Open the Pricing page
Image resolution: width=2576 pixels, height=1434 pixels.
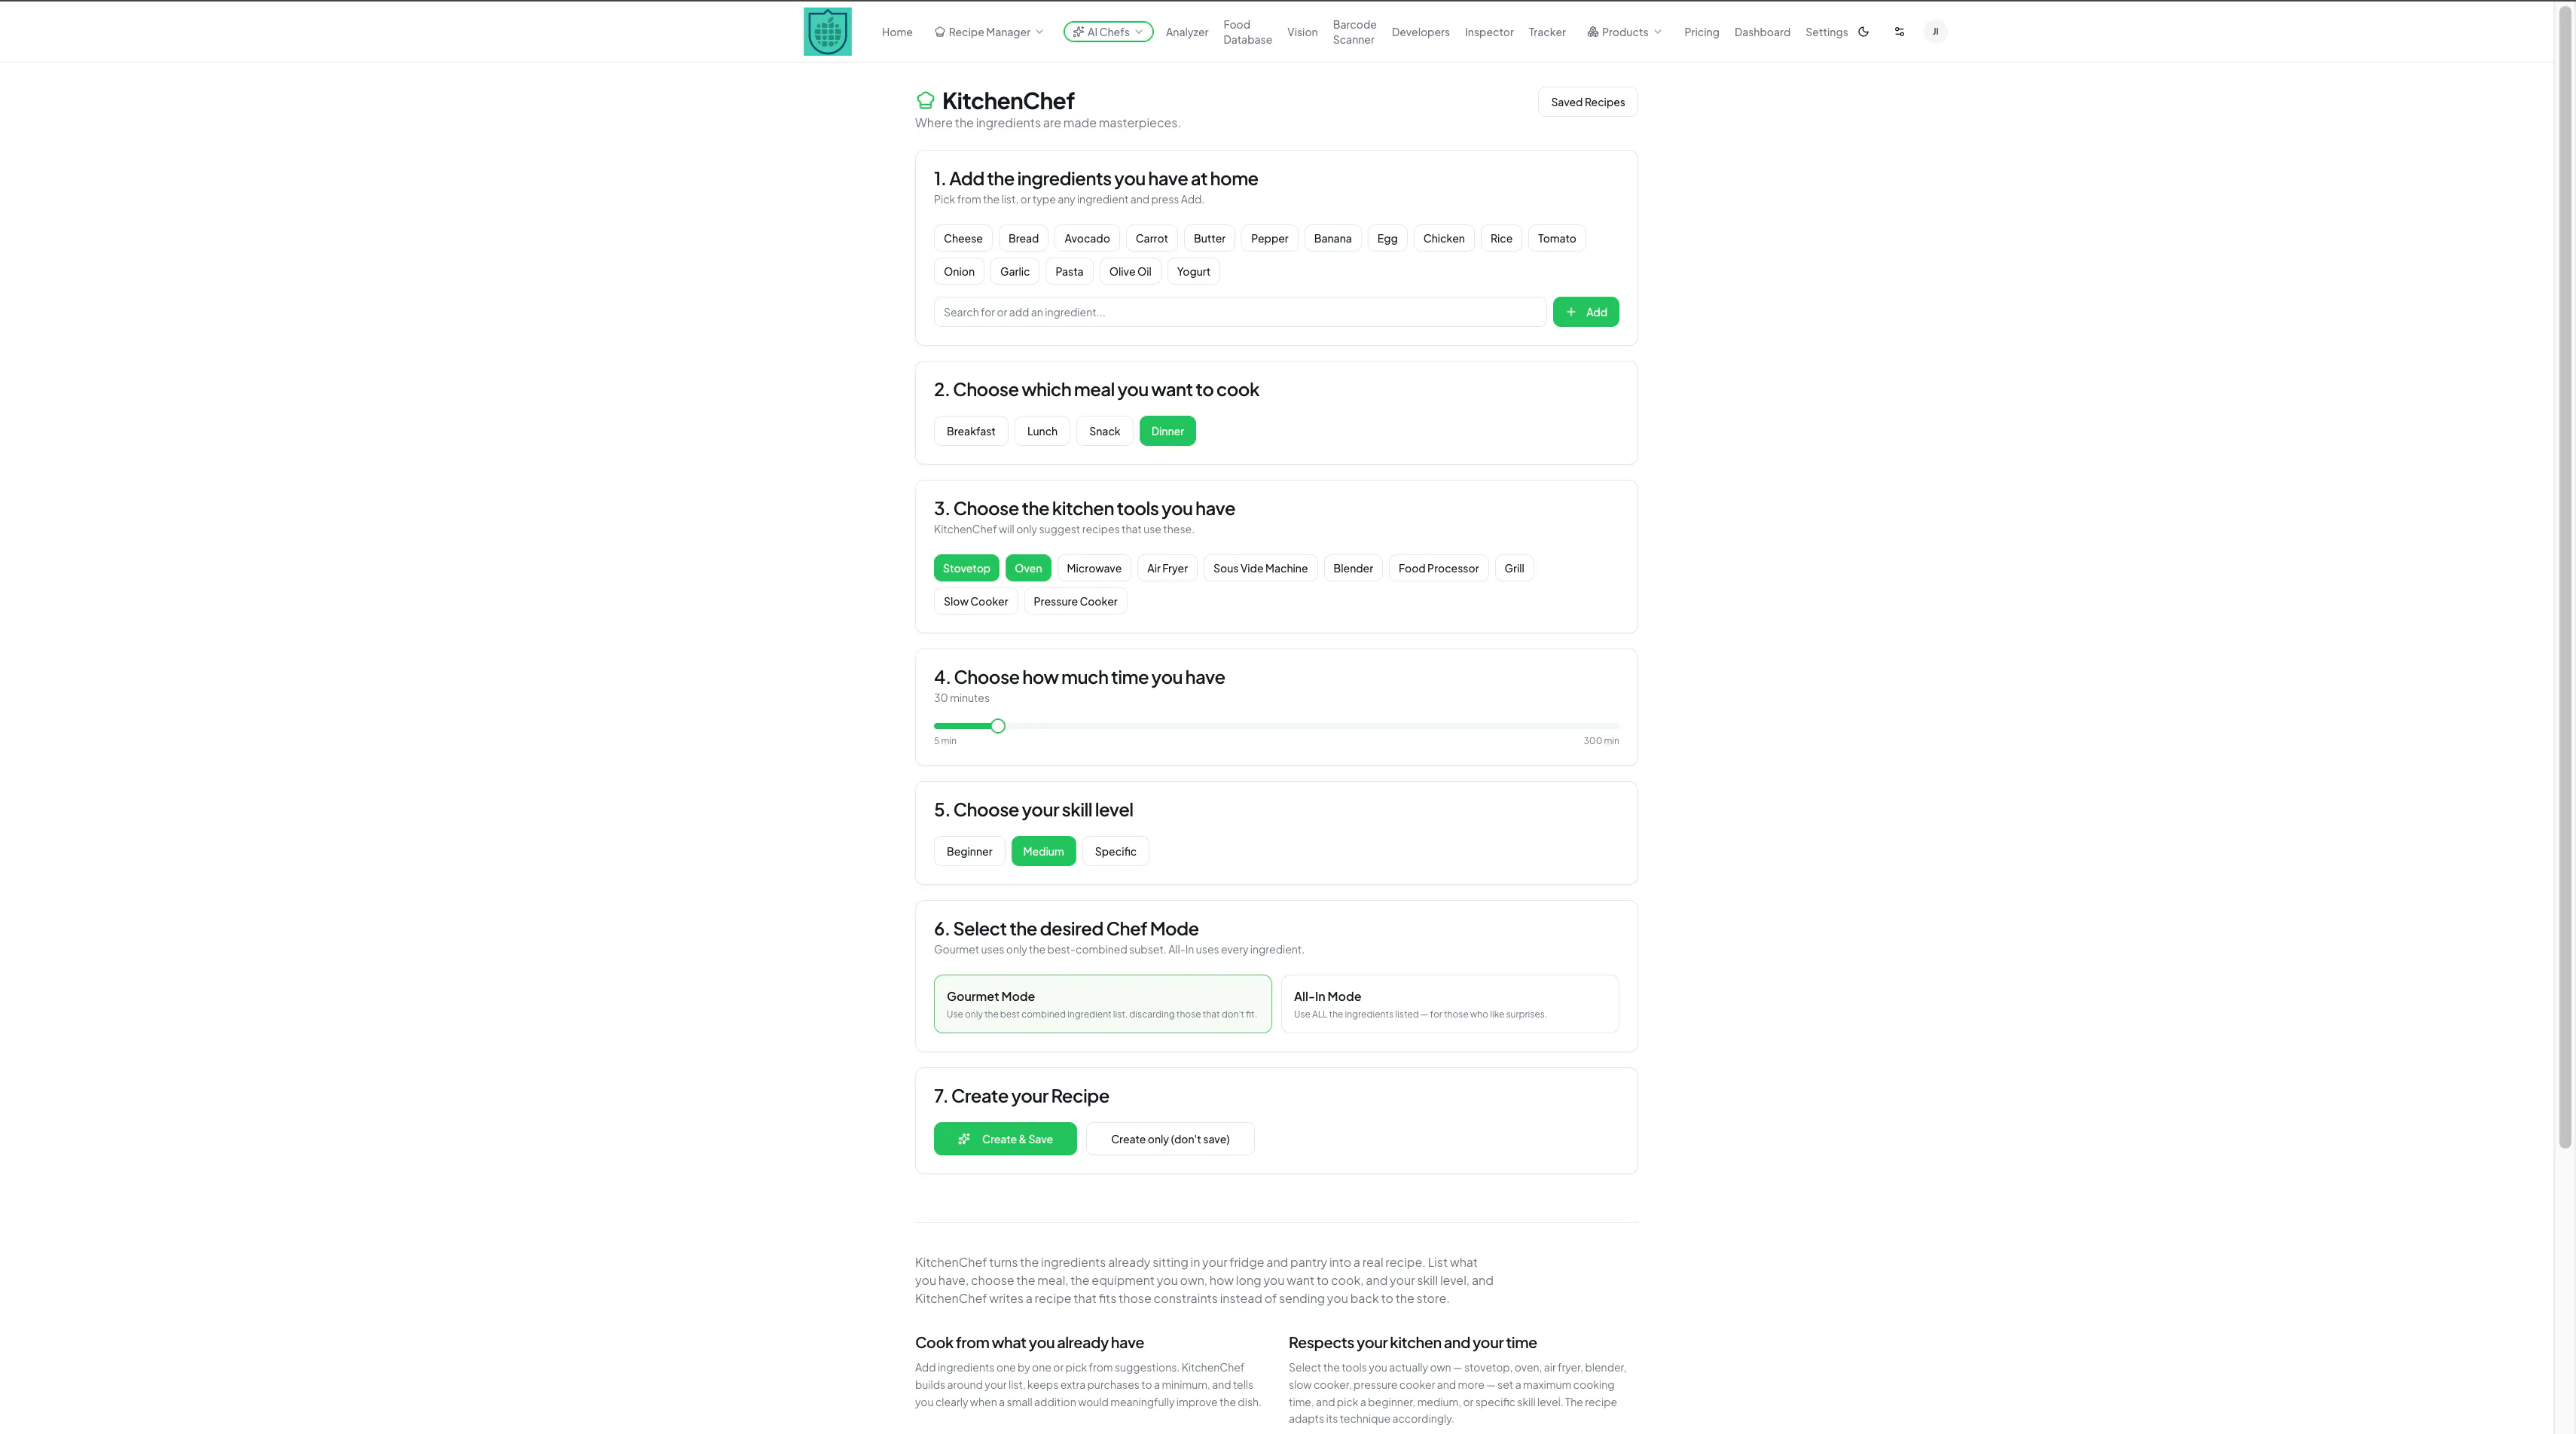(x=1701, y=32)
